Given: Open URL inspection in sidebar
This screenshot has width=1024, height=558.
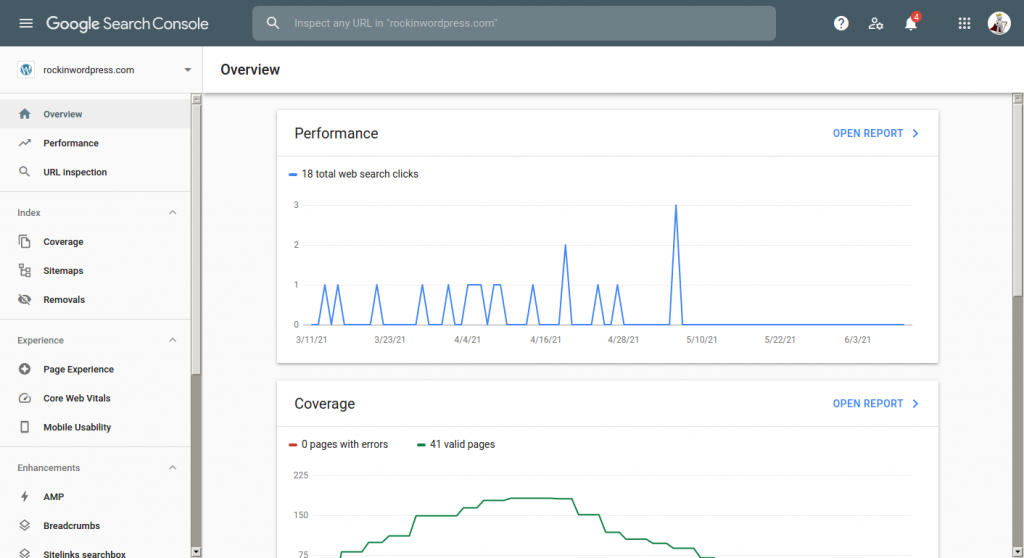Looking at the screenshot, I should [95, 172].
